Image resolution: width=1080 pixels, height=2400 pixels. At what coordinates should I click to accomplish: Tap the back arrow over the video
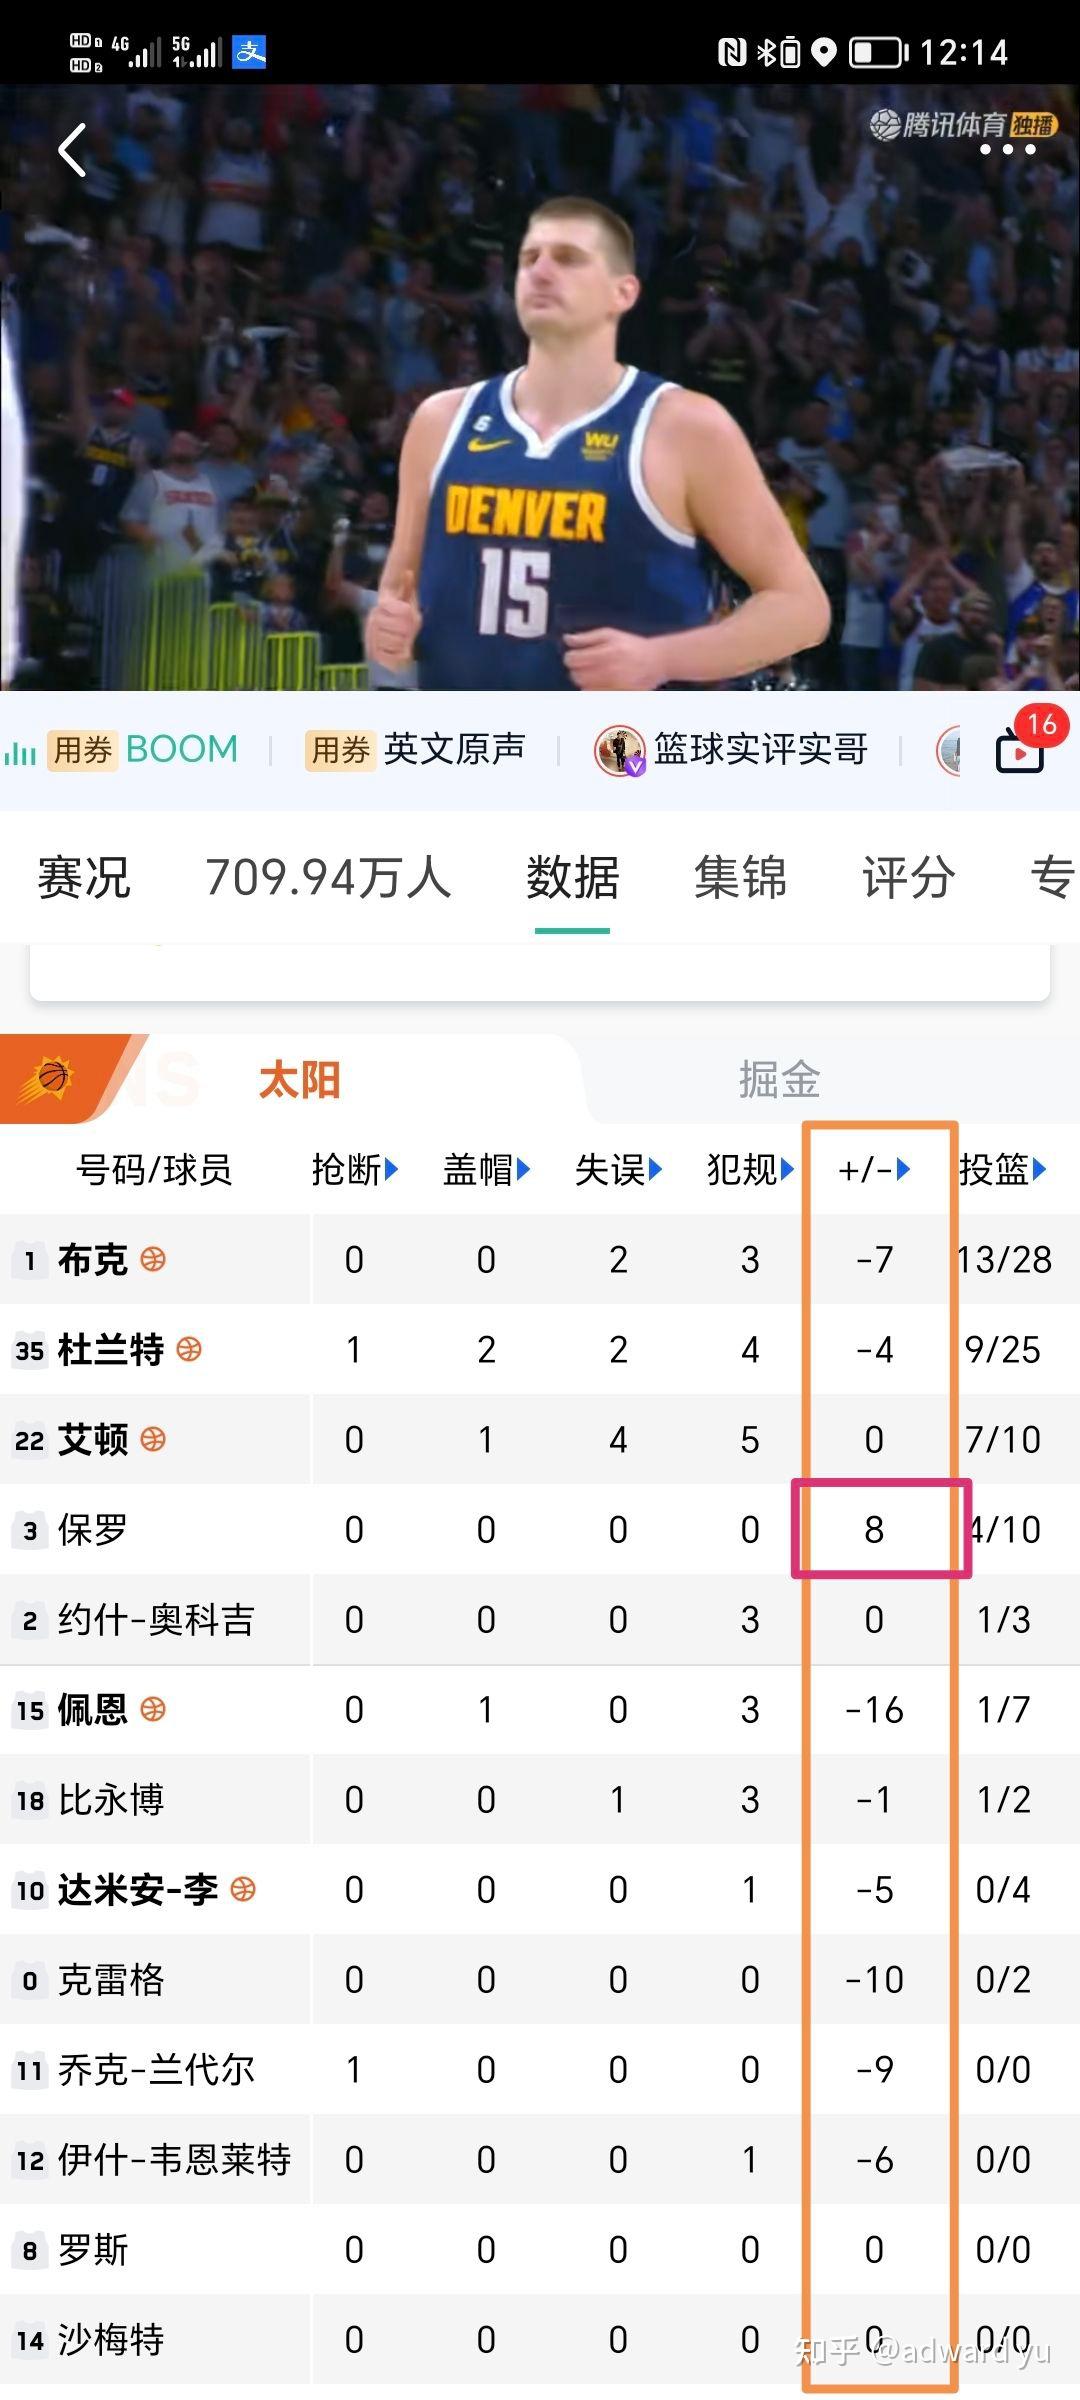point(73,151)
